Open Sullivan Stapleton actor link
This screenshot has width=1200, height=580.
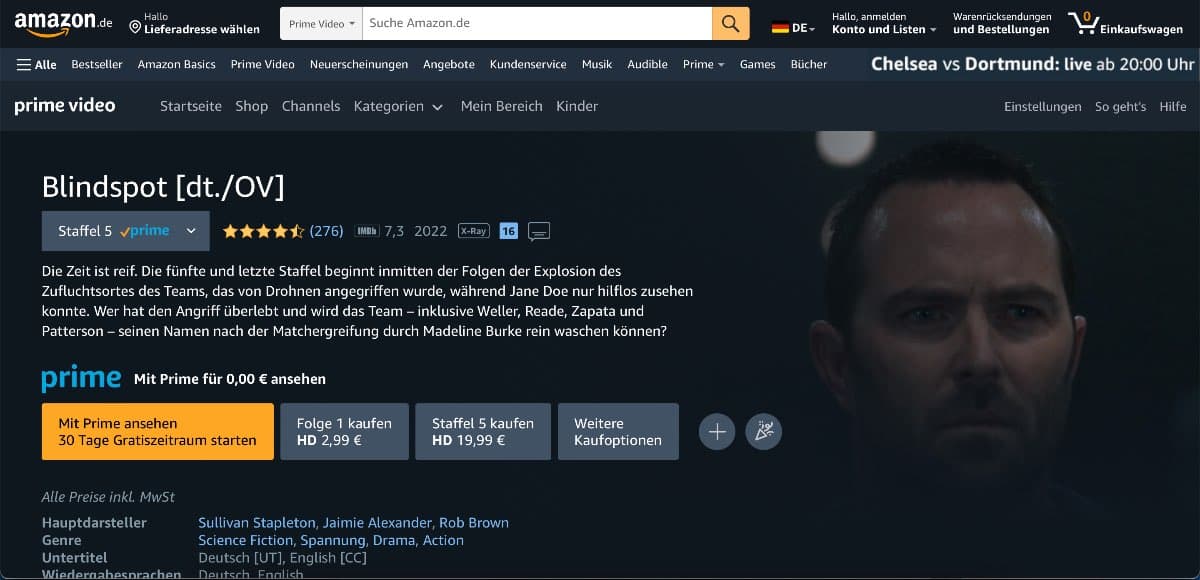258,522
